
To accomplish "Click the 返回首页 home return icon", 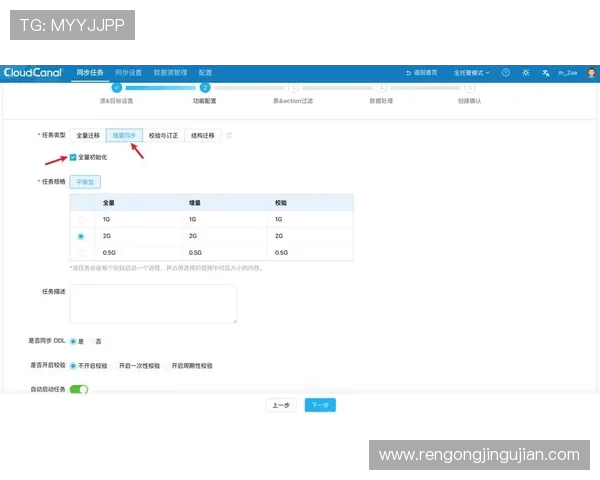I will point(409,73).
